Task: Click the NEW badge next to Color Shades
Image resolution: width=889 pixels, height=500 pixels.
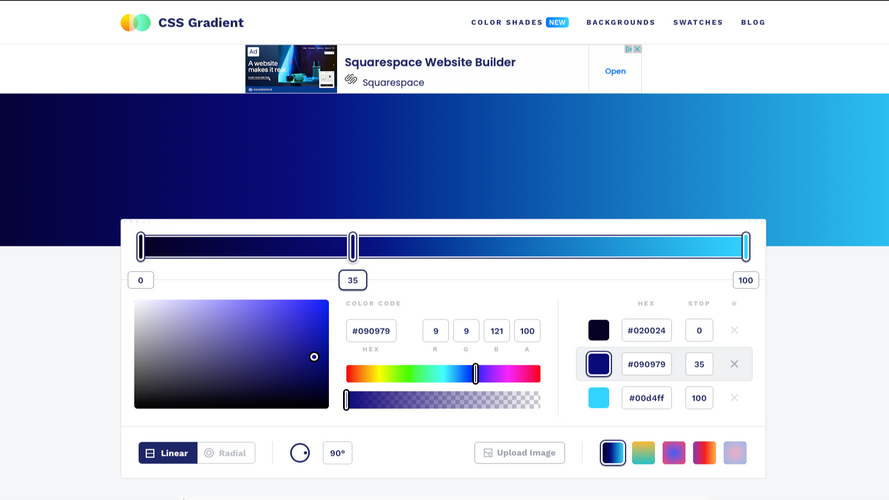Action: [x=557, y=23]
